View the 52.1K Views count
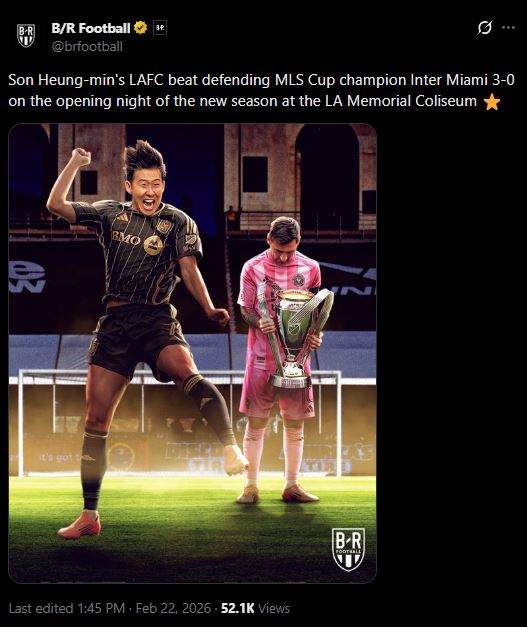Viewport: 527px width, 627px height. tap(255, 608)
